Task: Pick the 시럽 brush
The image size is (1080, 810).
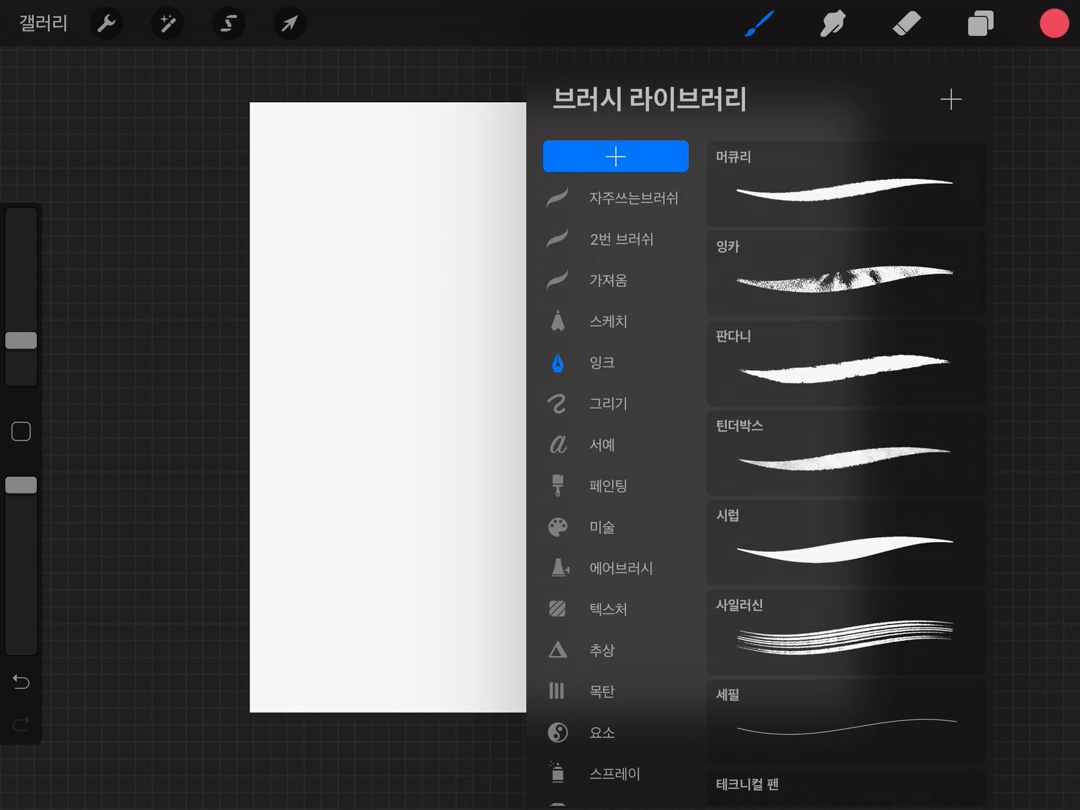Action: pos(845,544)
